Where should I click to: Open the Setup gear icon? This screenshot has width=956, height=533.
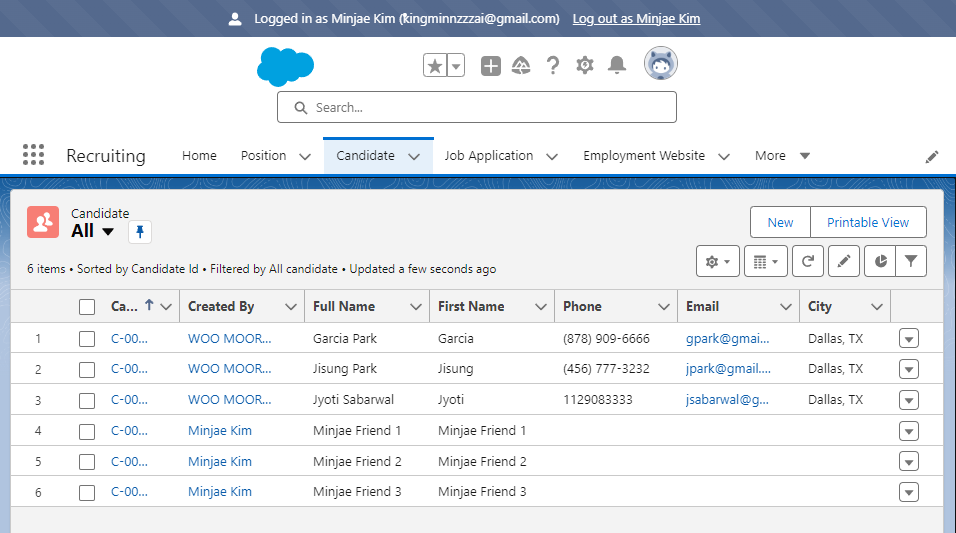585,65
